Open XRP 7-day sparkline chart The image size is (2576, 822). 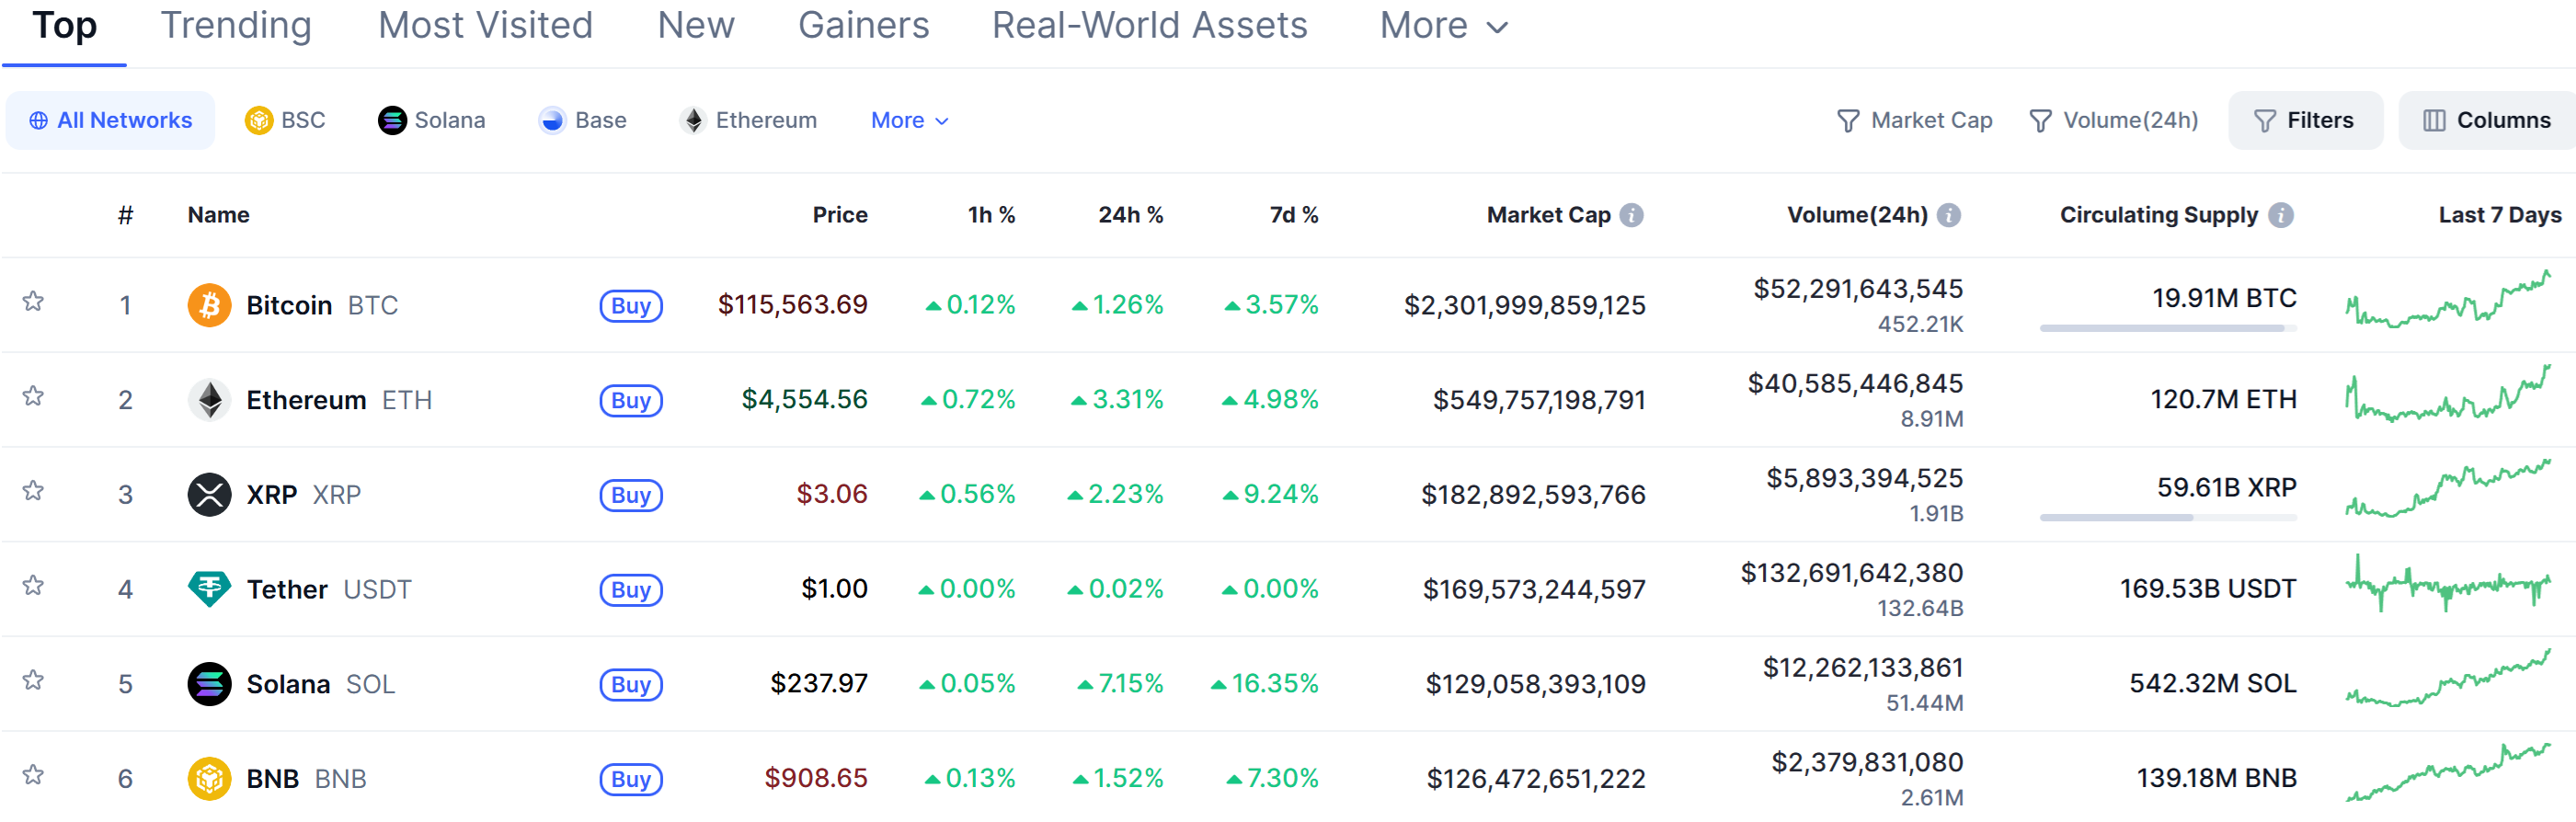click(x=2448, y=489)
